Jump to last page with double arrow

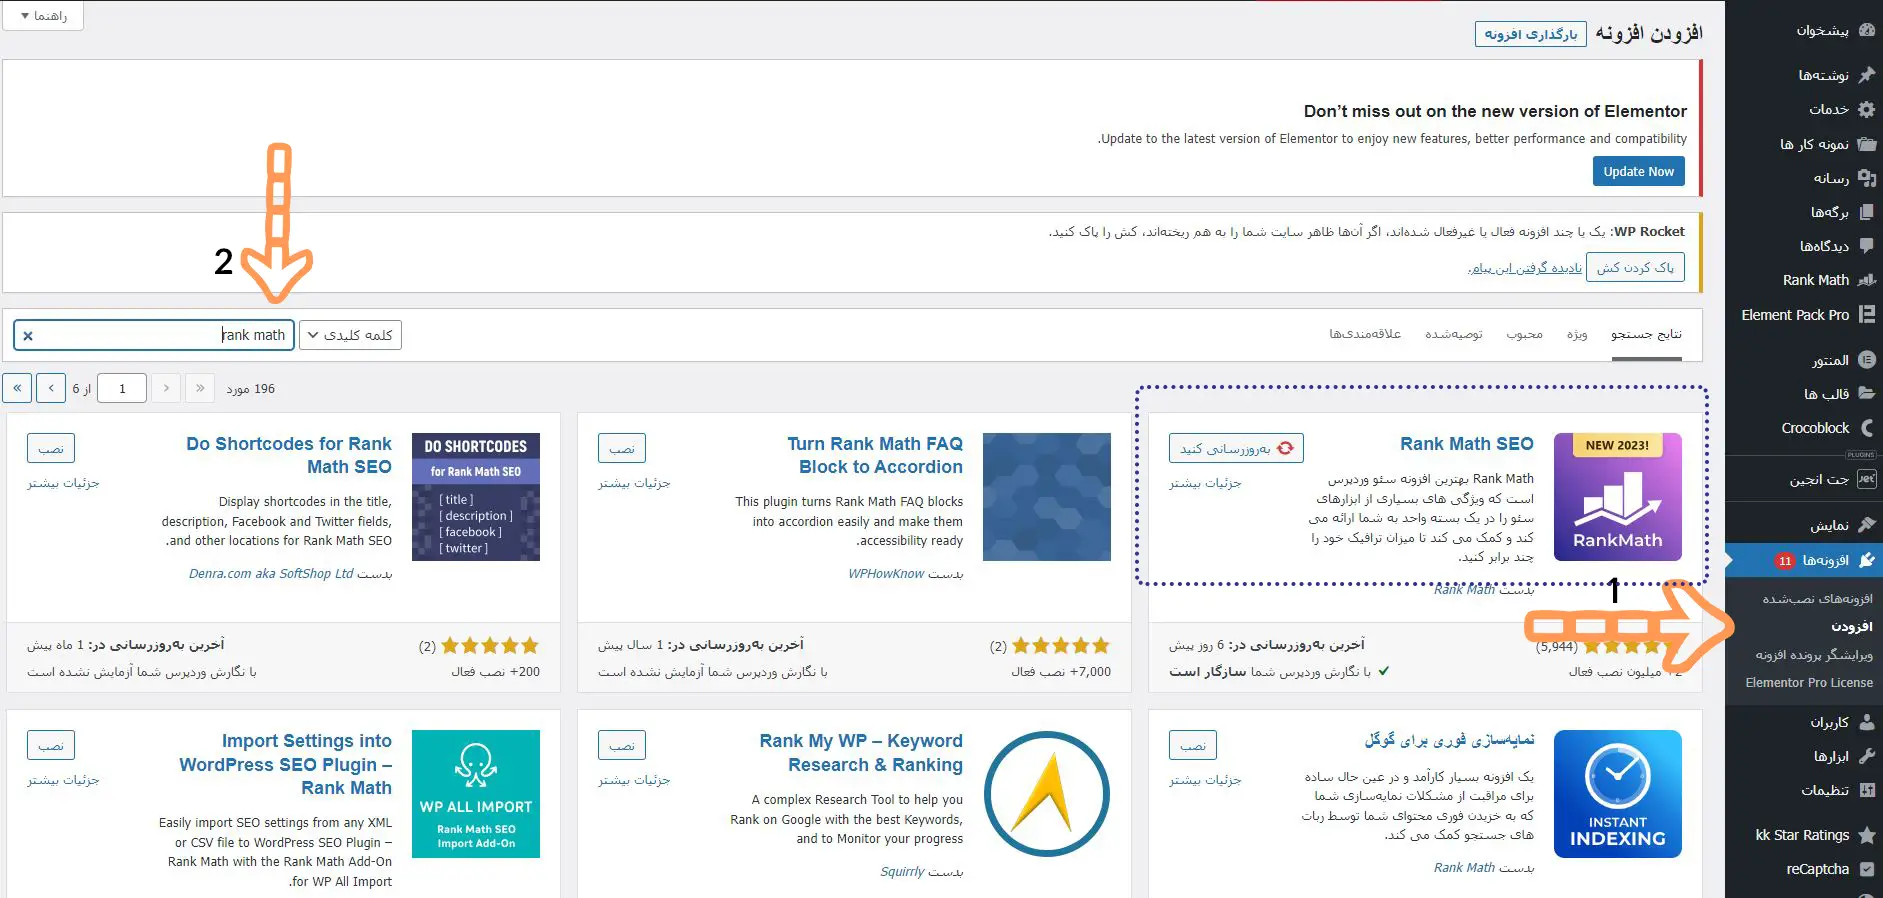17,388
